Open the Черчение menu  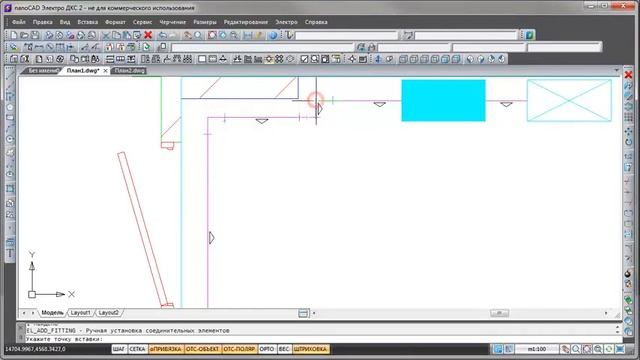(173, 22)
